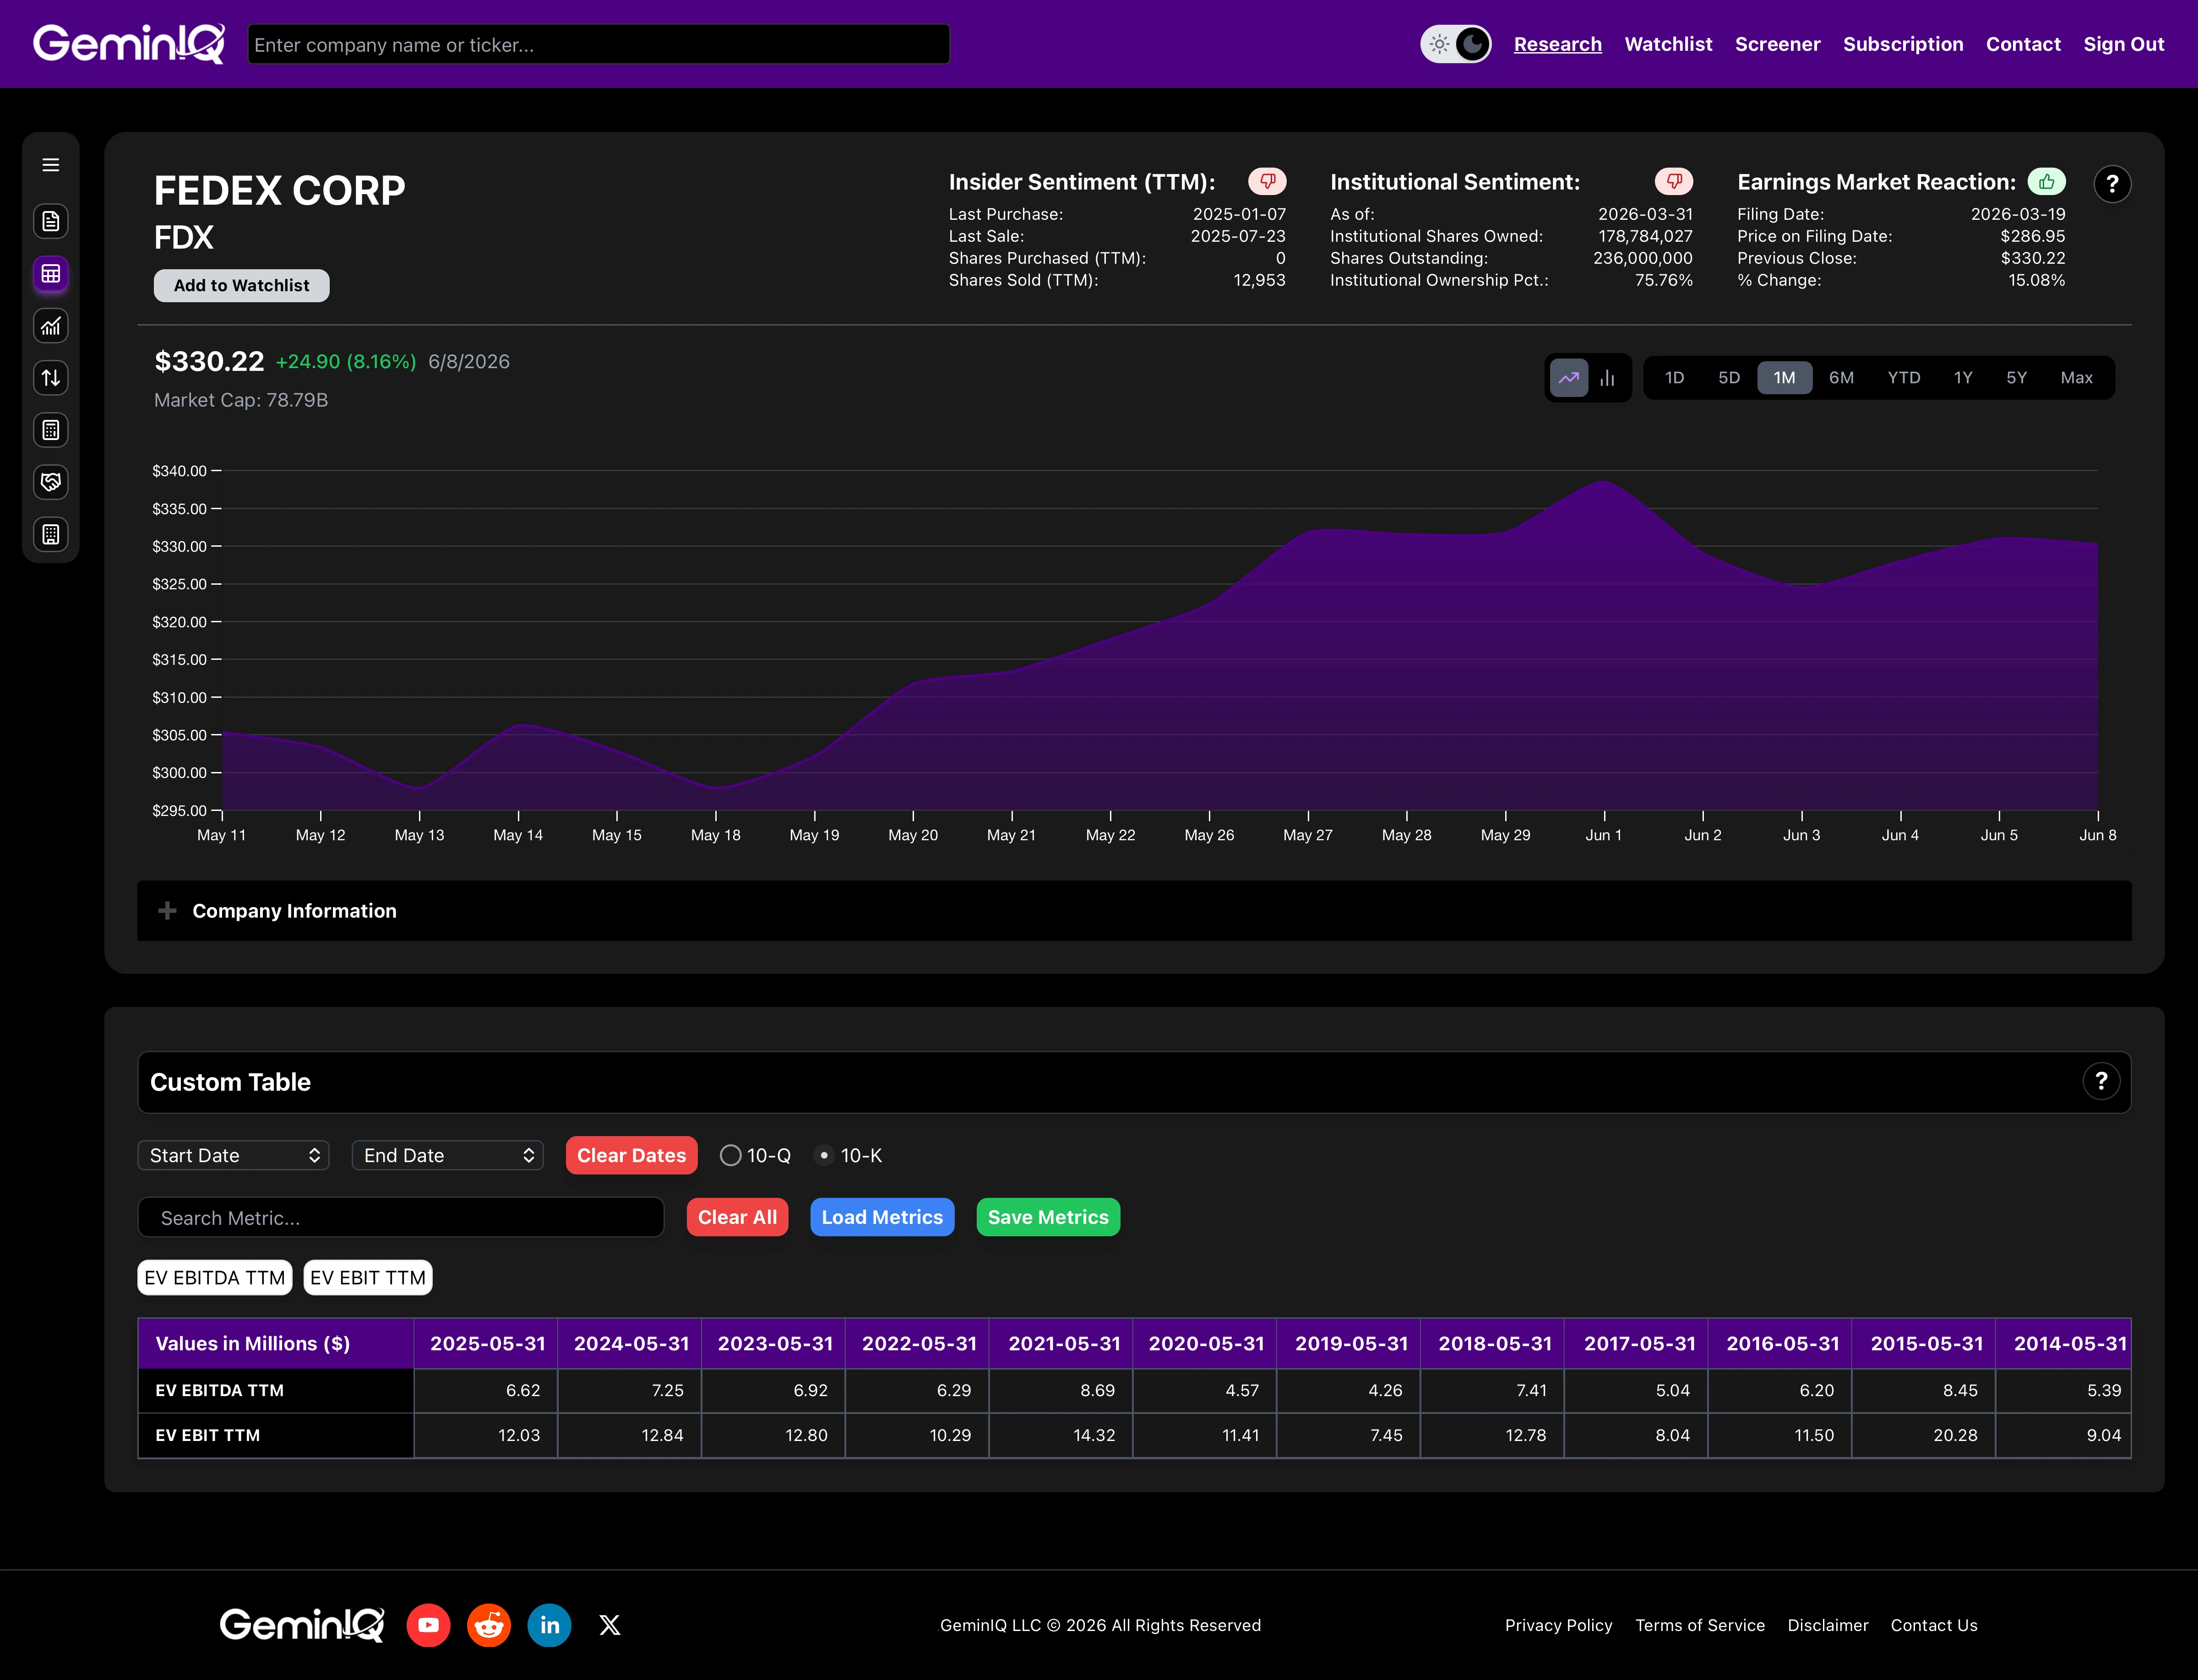Click the Jun 1 chart axis label
Image resolution: width=2198 pixels, height=1680 pixels.
[x=1603, y=835]
